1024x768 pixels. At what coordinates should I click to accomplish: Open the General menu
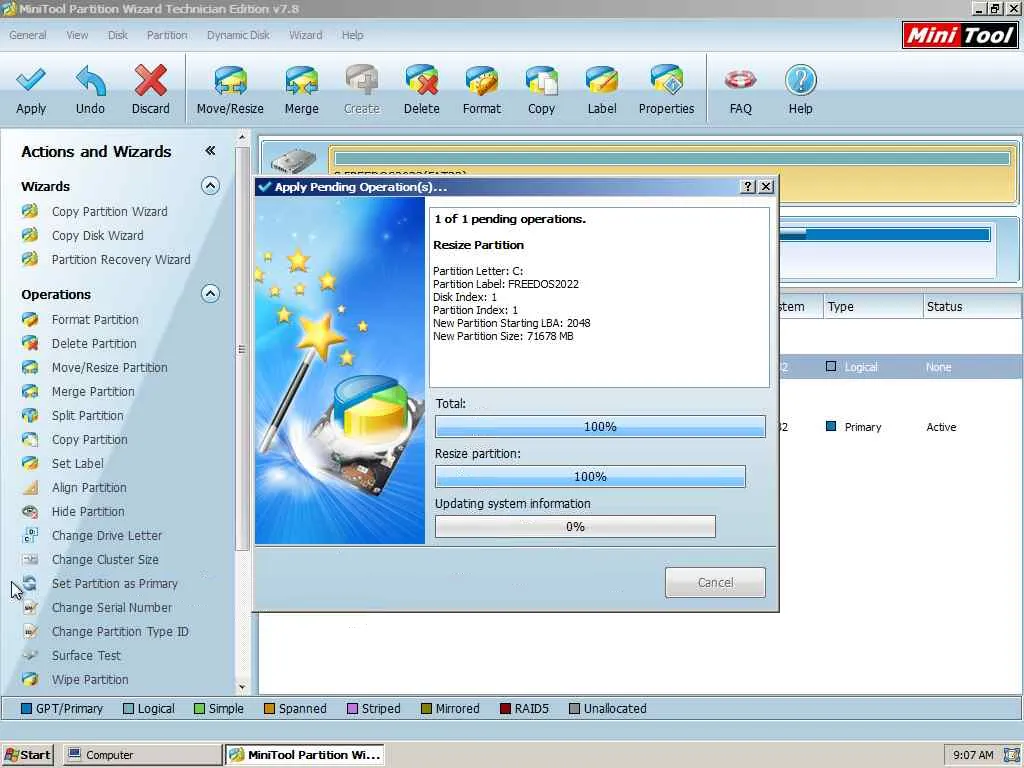27,35
